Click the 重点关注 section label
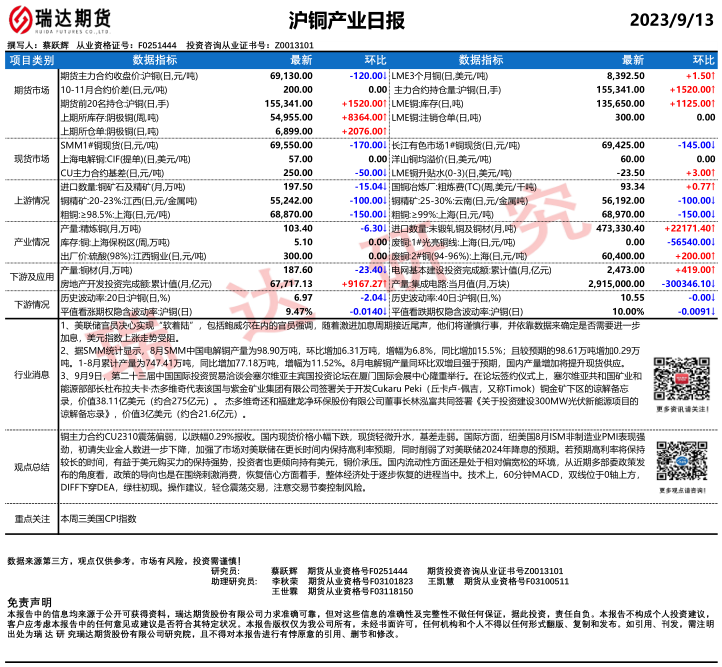 [31, 520]
